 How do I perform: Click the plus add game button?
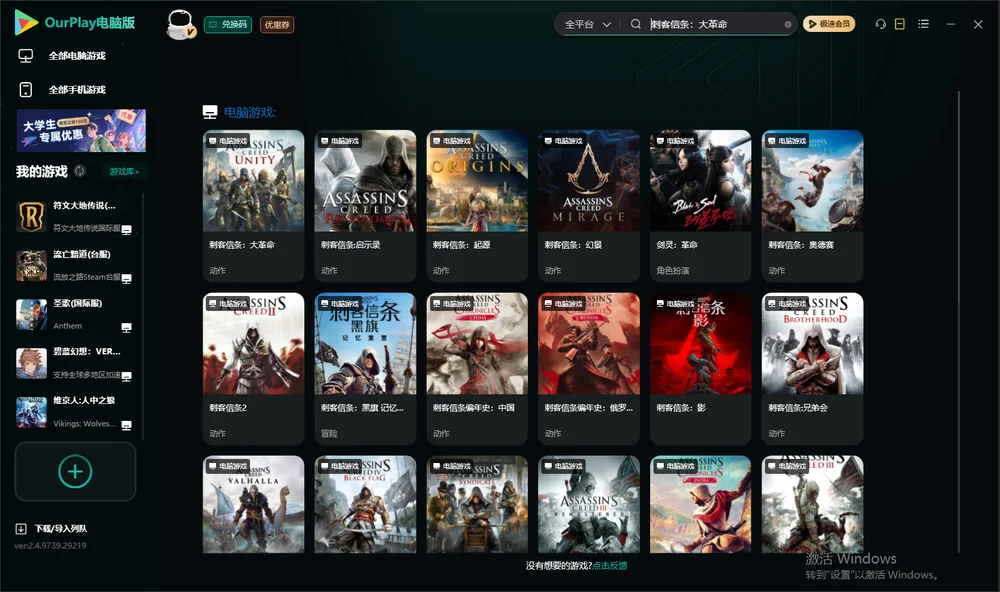tap(75, 471)
